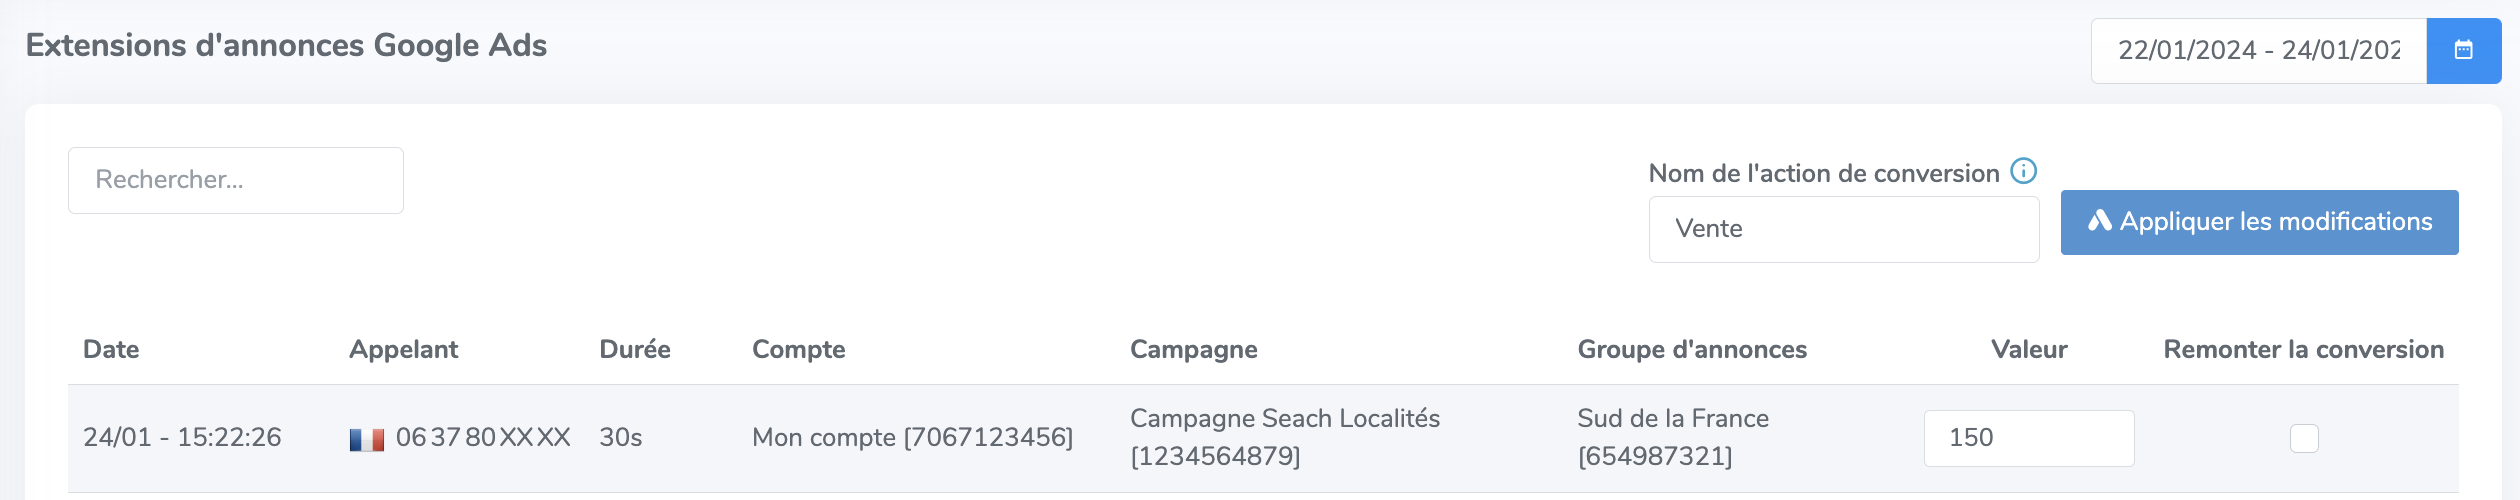The width and height of the screenshot is (2520, 500).
Task: Select the Campagne Seach Localités cell
Action: (1285, 437)
